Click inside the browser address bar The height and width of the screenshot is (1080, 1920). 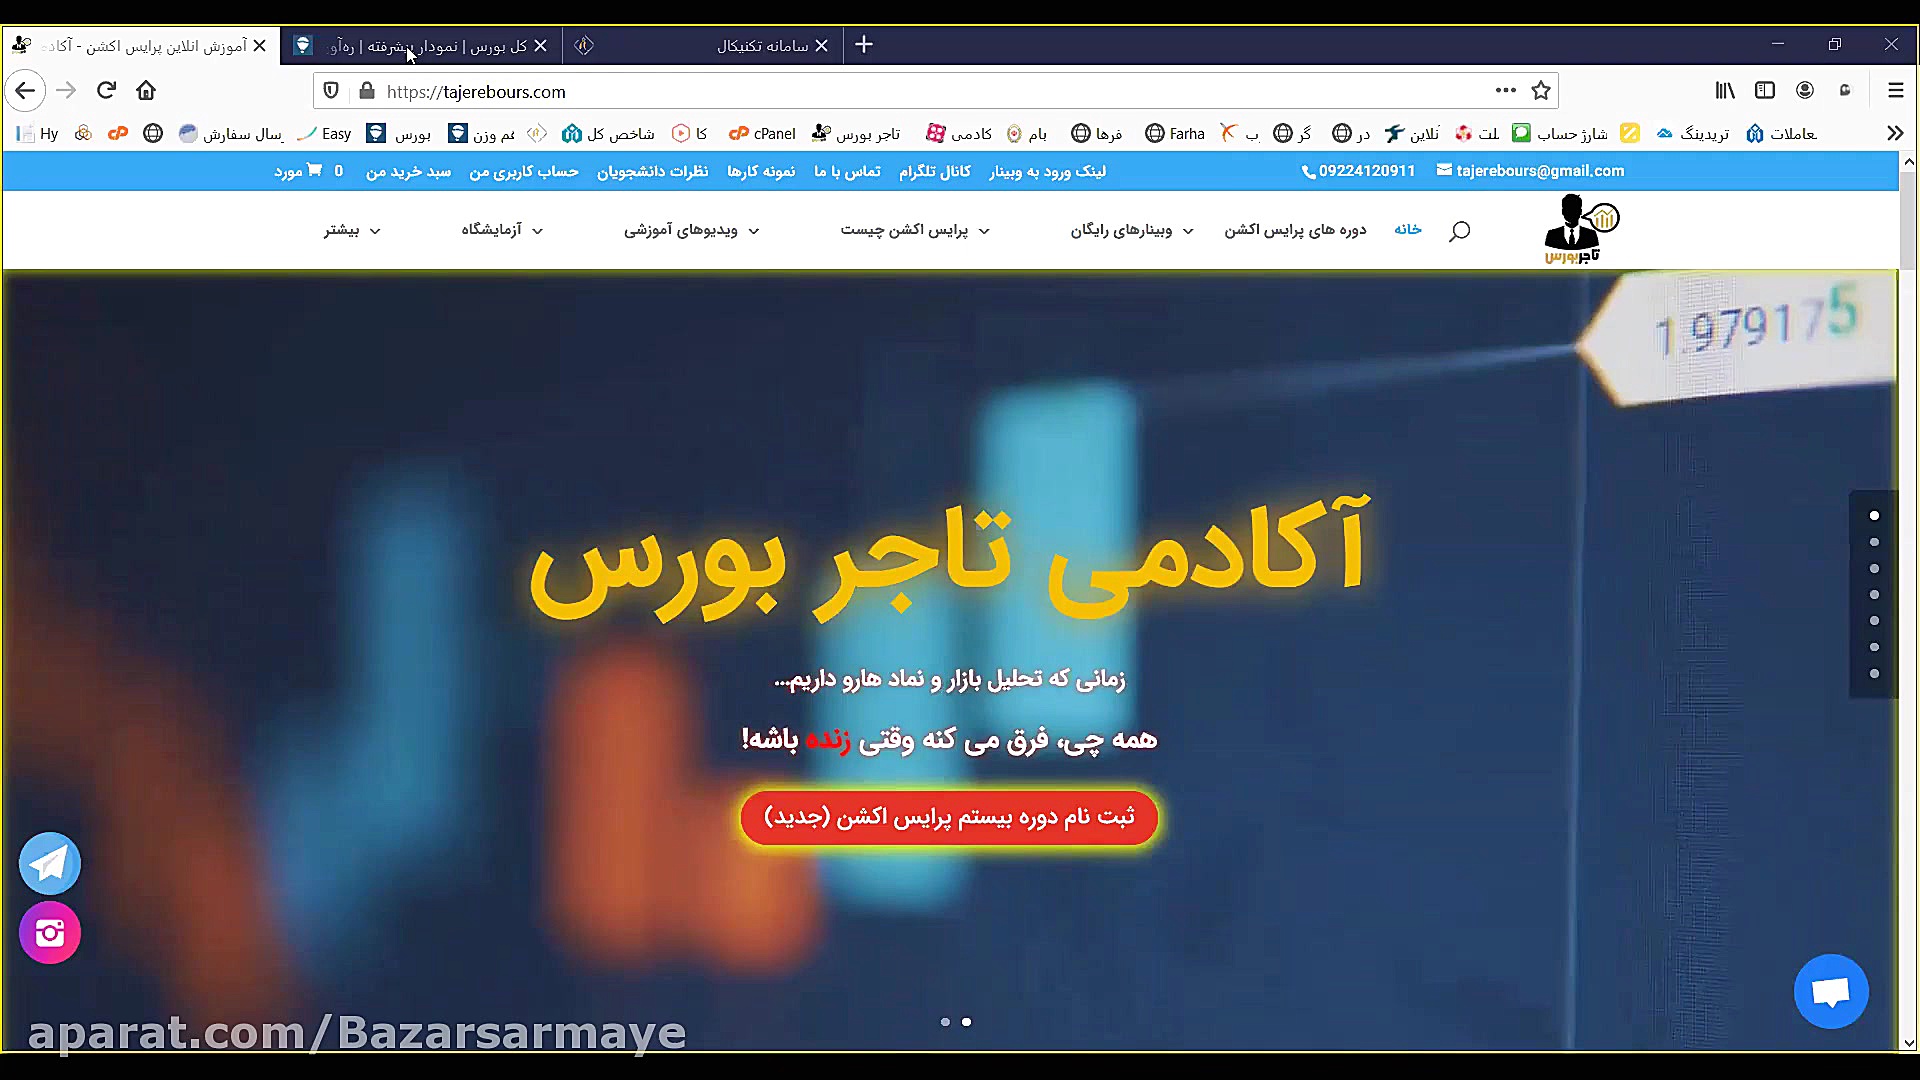[x=900, y=91]
